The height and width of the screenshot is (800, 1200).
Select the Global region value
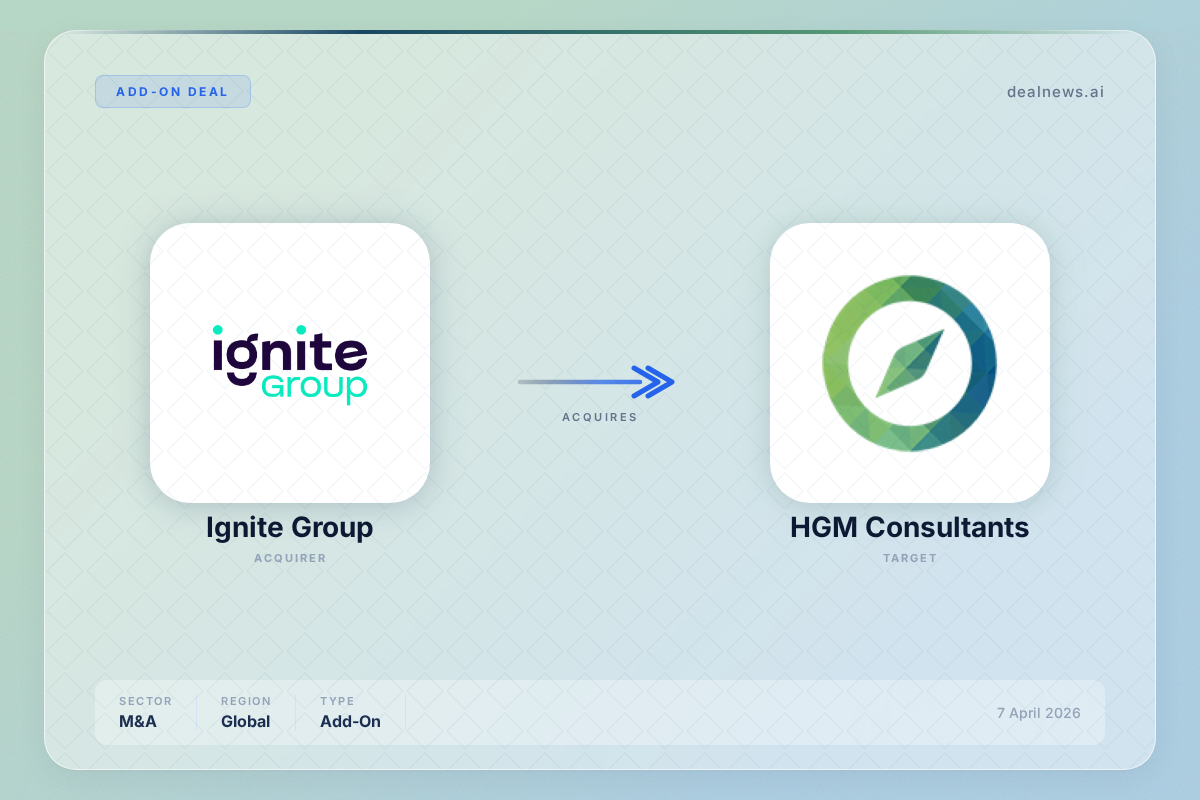click(x=245, y=721)
